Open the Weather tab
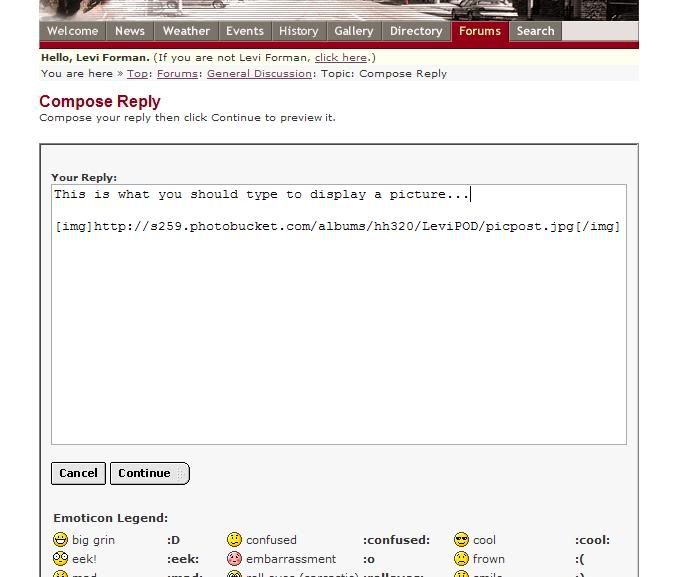The image size is (694, 577). click(186, 31)
